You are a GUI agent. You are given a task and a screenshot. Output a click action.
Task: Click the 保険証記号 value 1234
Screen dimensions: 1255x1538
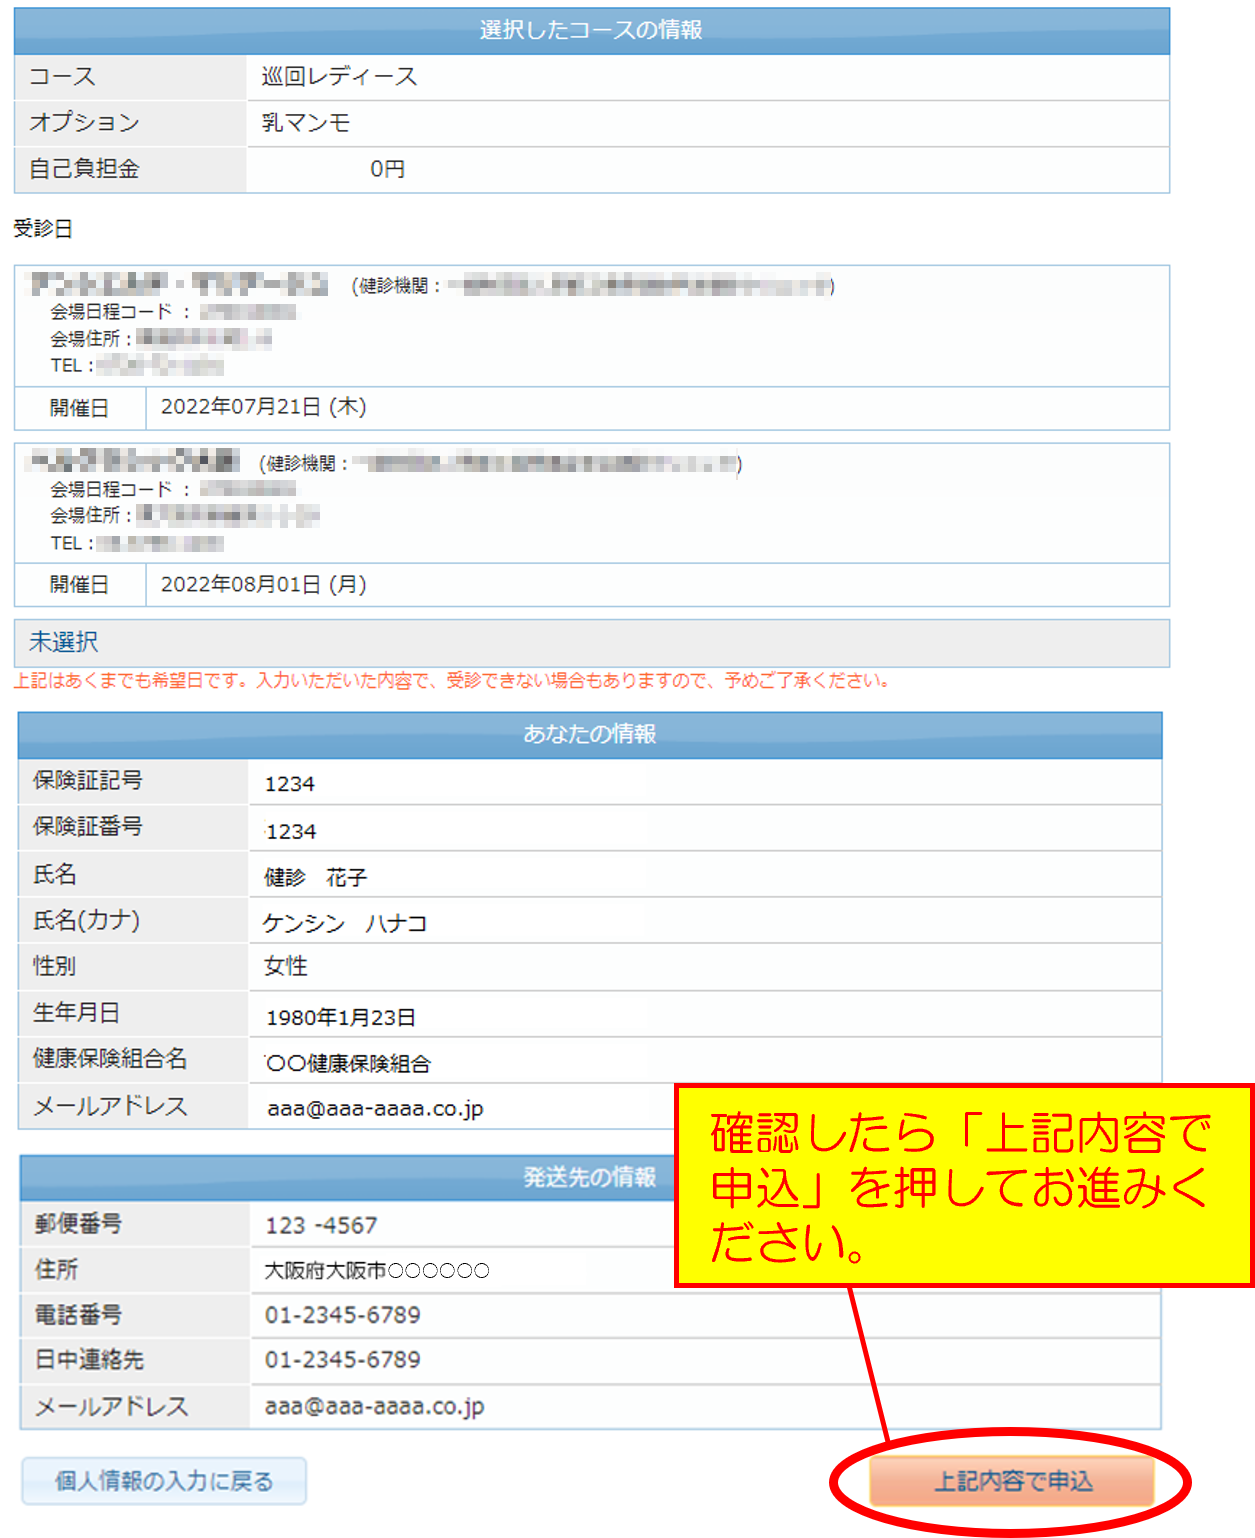point(290,784)
